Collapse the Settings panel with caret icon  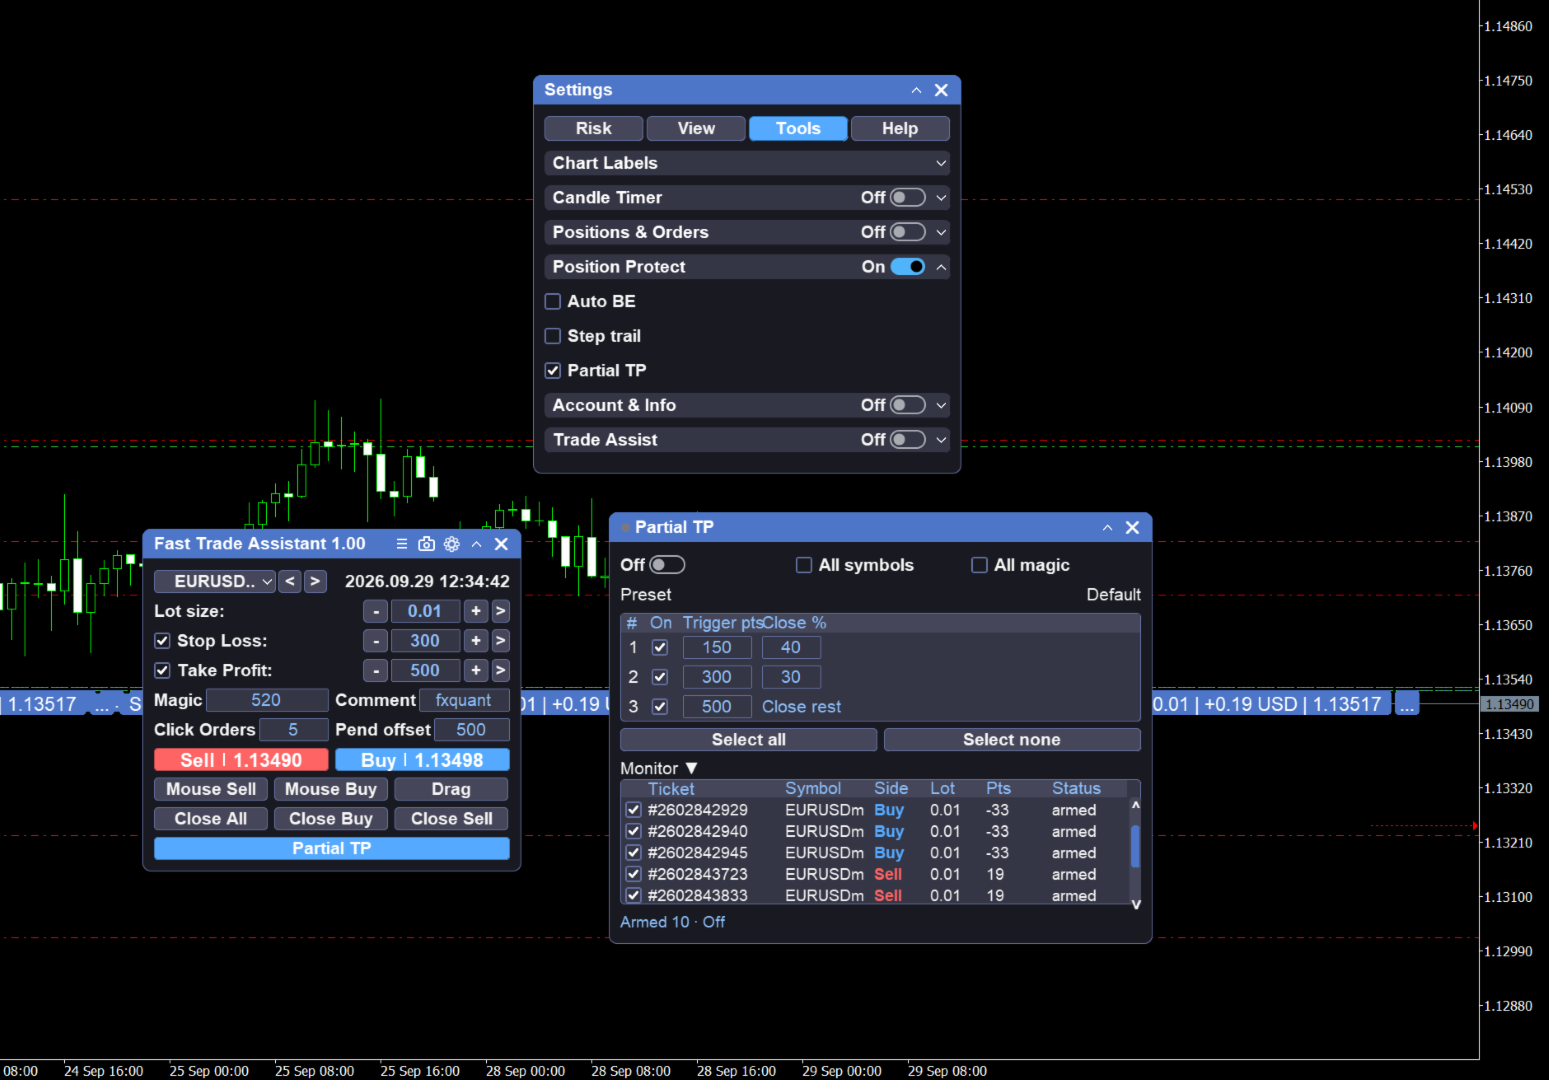(x=916, y=90)
